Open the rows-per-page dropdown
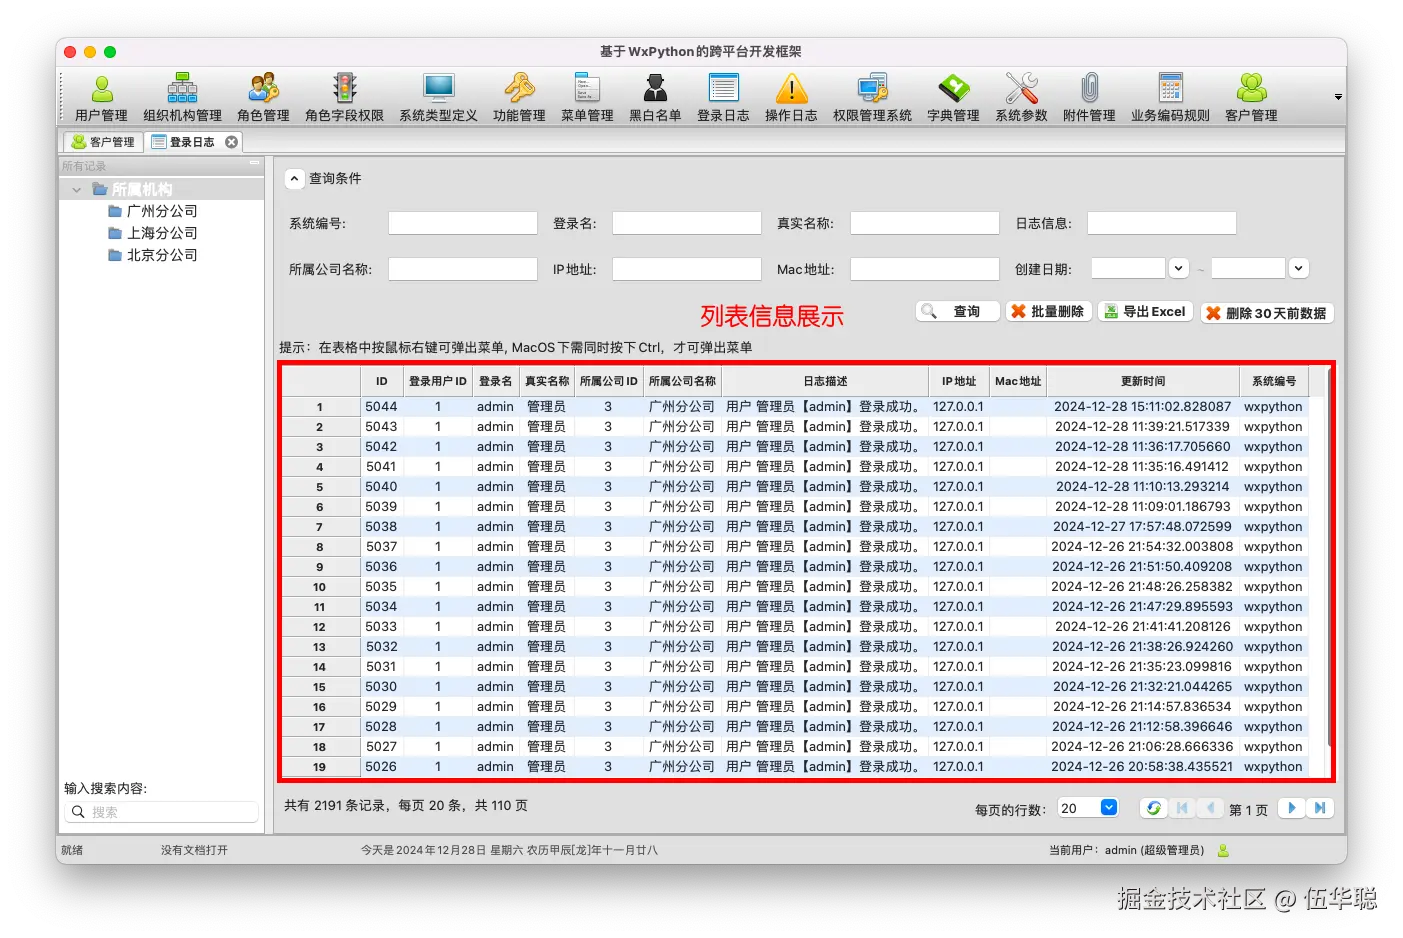The image size is (1403, 938). 1109,808
